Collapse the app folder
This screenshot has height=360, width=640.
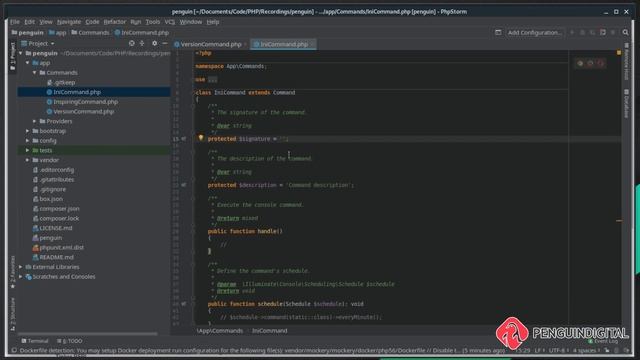pyautogui.click(x=28, y=63)
